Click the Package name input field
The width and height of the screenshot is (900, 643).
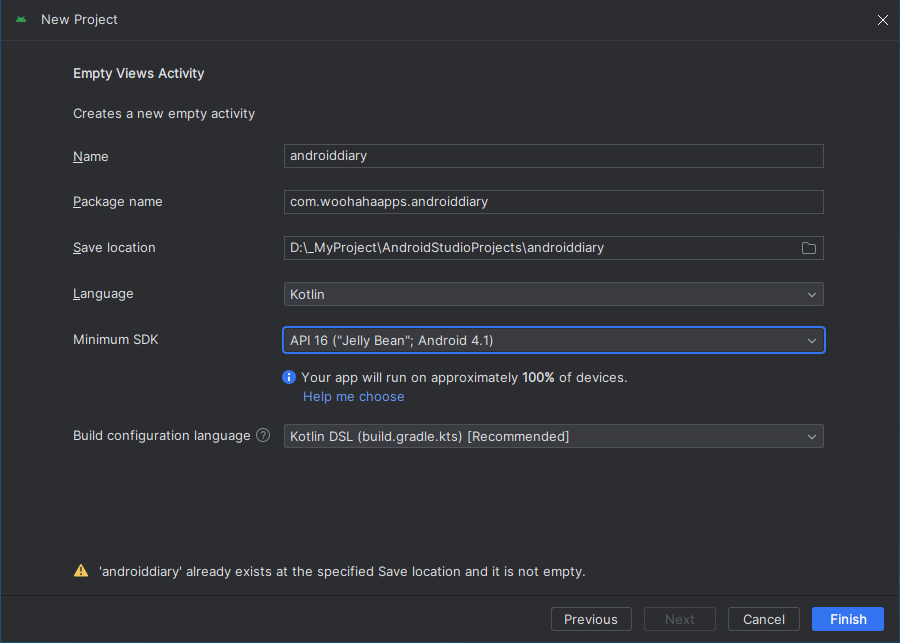554,202
